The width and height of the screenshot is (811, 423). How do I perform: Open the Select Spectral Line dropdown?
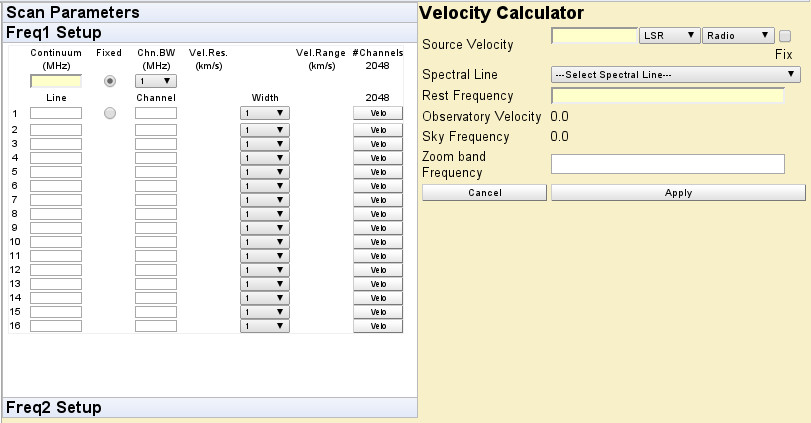676,74
